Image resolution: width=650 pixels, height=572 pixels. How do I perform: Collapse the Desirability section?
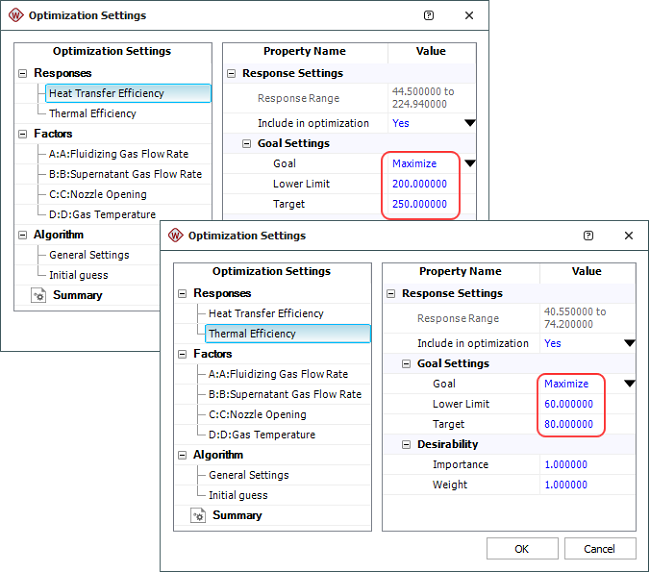pos(408,444)
